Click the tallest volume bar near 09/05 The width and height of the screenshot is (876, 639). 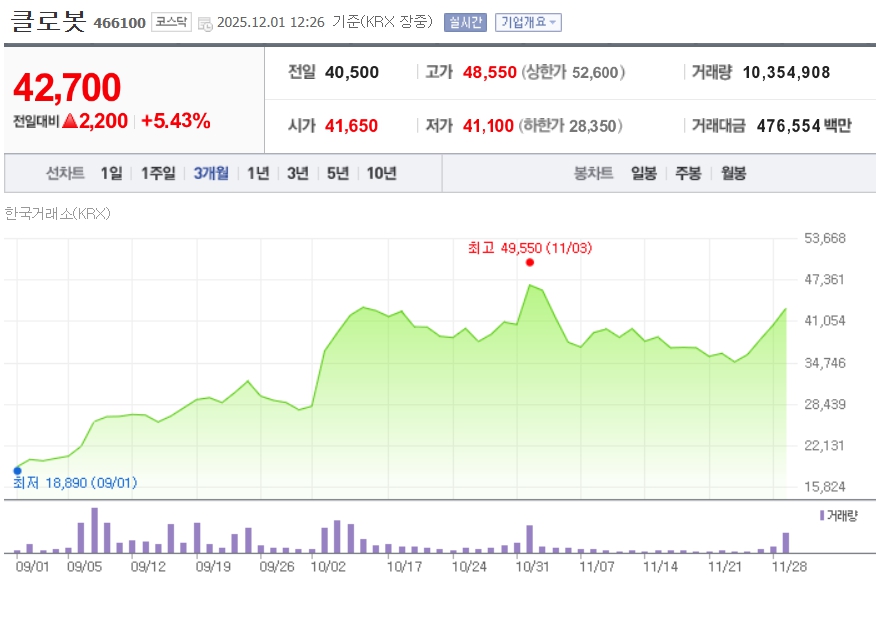pos(95,531)
